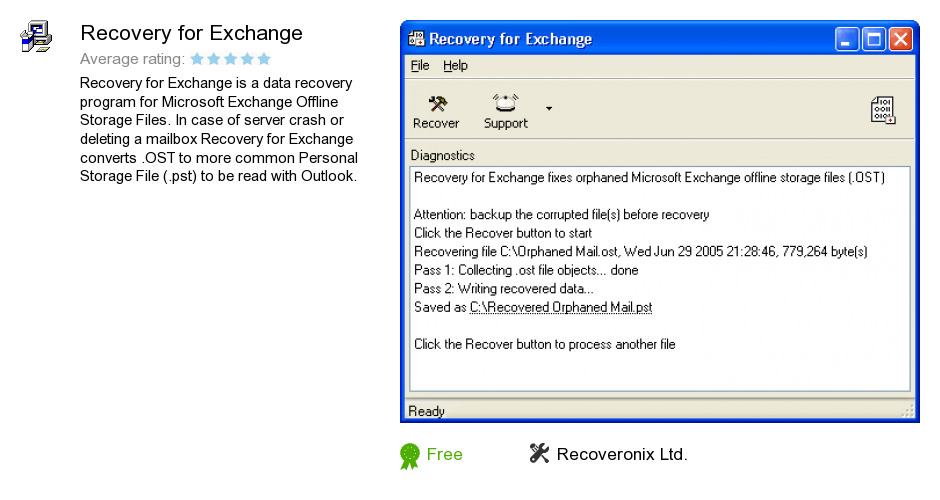Click the 'Pass 2: Writing recovered data' line

(x=504, y=289)
